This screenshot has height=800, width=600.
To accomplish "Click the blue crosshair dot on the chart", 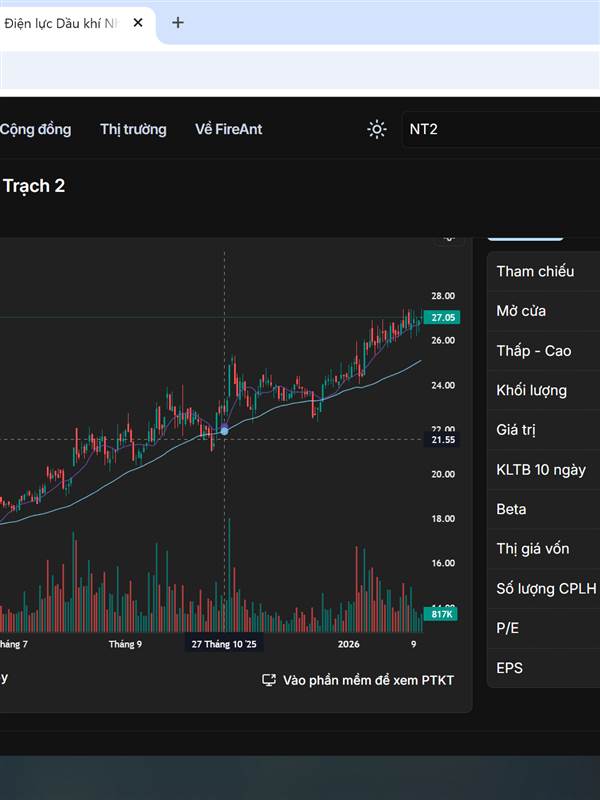I will point(224,430).
